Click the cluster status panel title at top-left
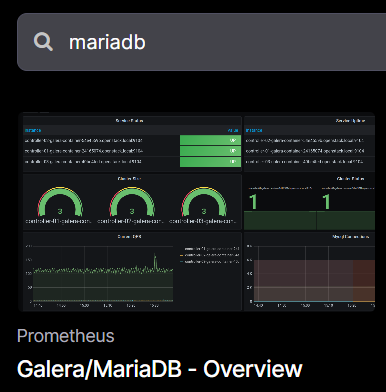 (130, 121)
